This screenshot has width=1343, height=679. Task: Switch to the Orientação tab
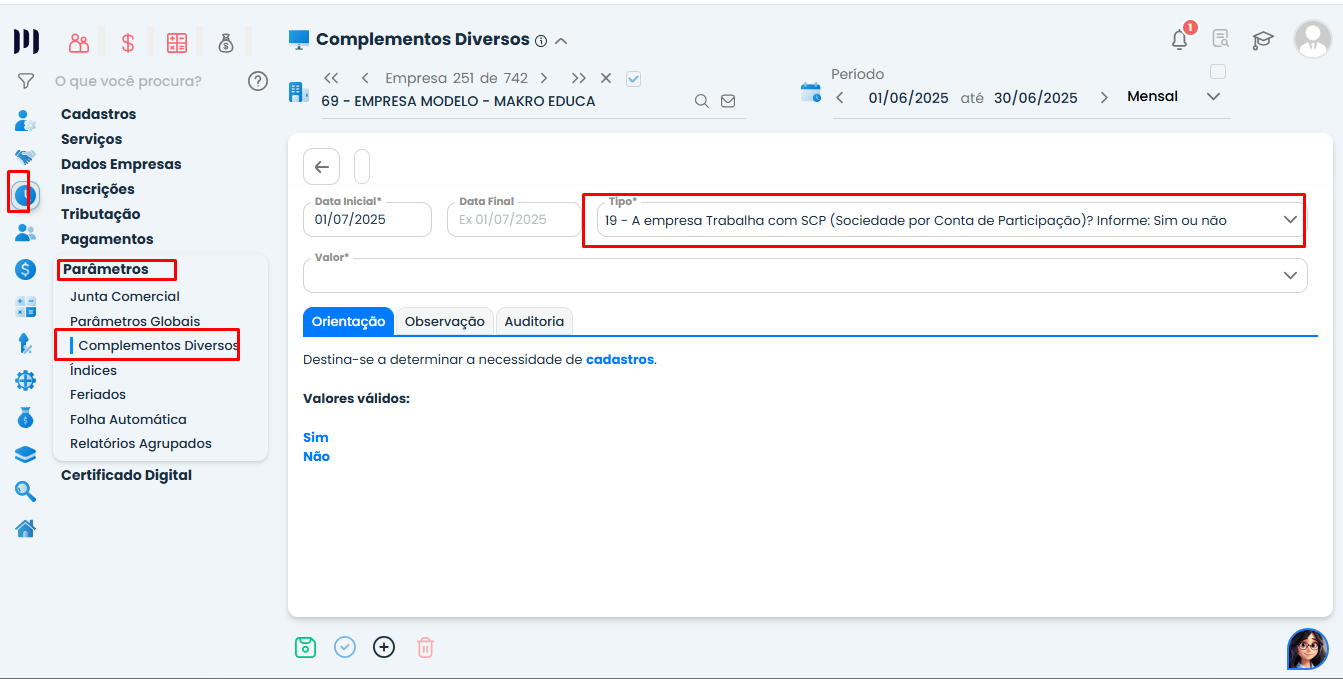[x=348, y=321]
